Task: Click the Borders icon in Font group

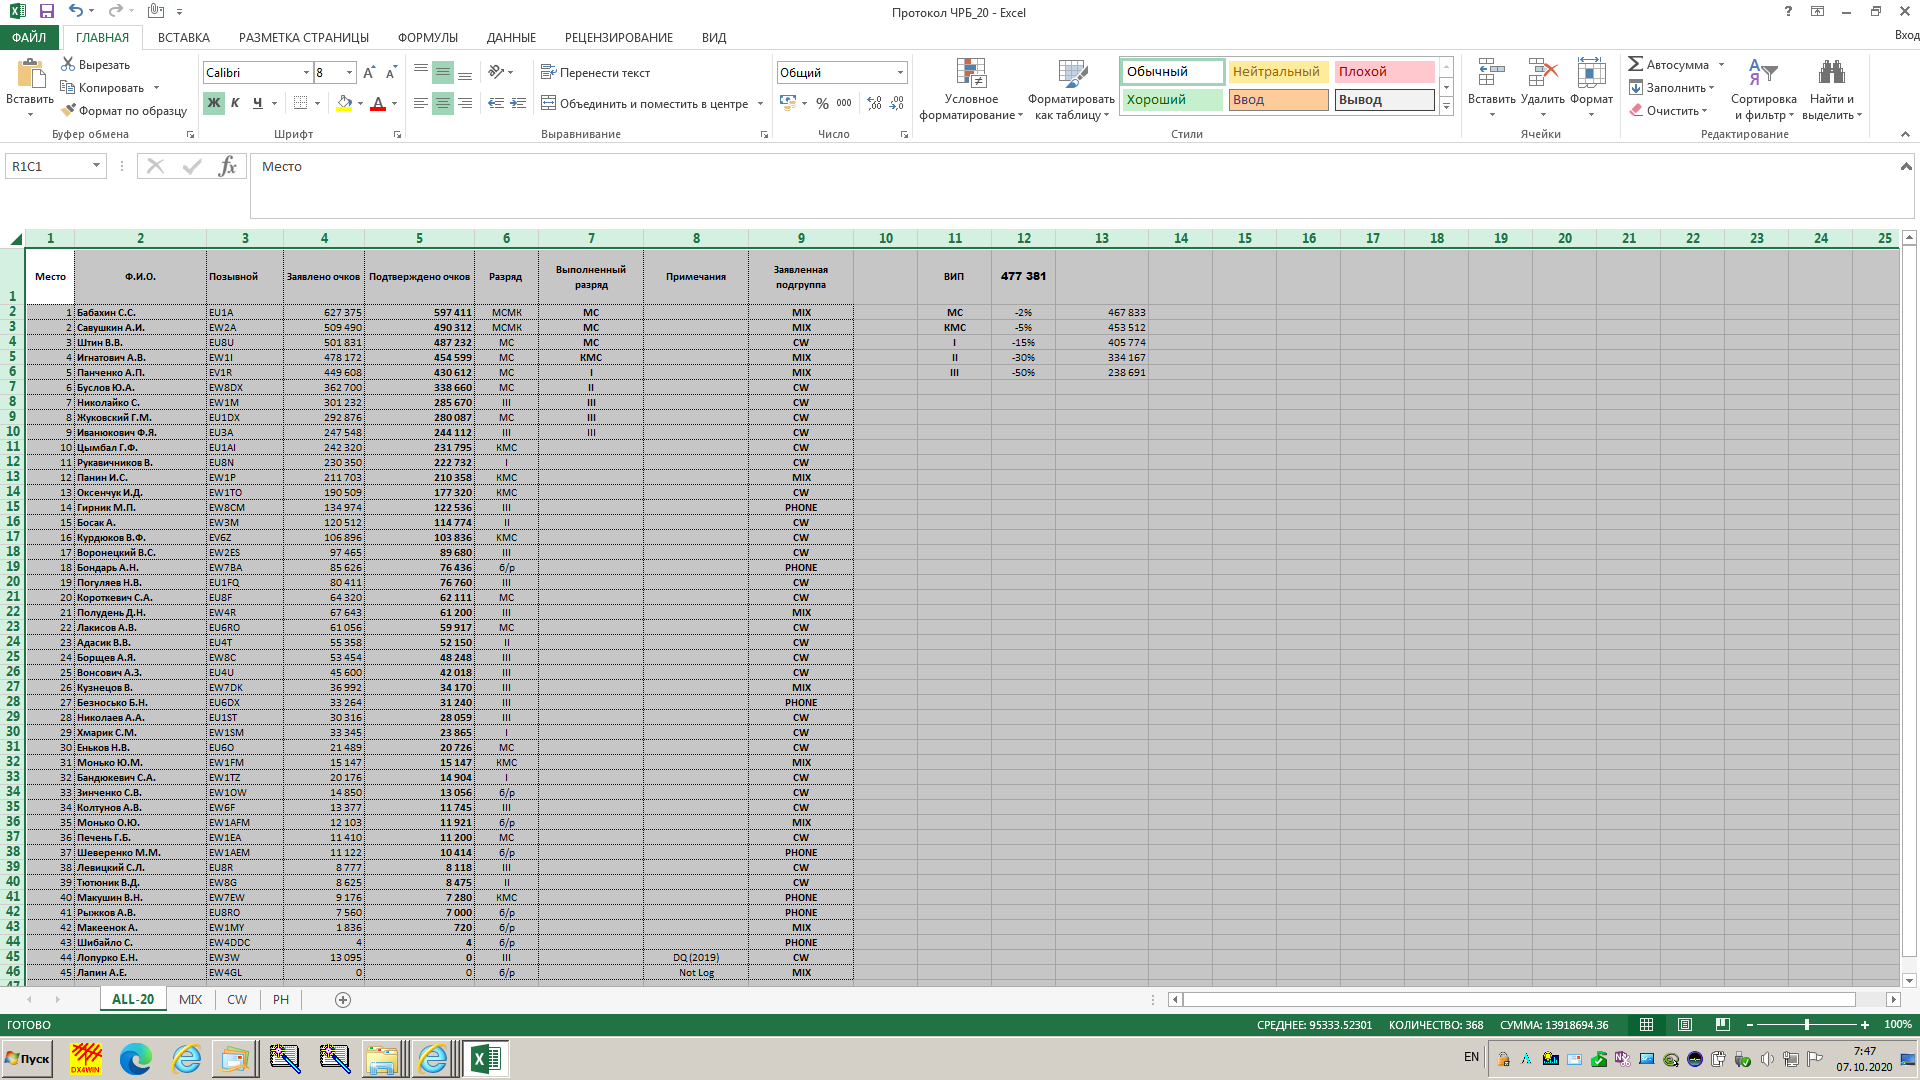Action: 300,103
